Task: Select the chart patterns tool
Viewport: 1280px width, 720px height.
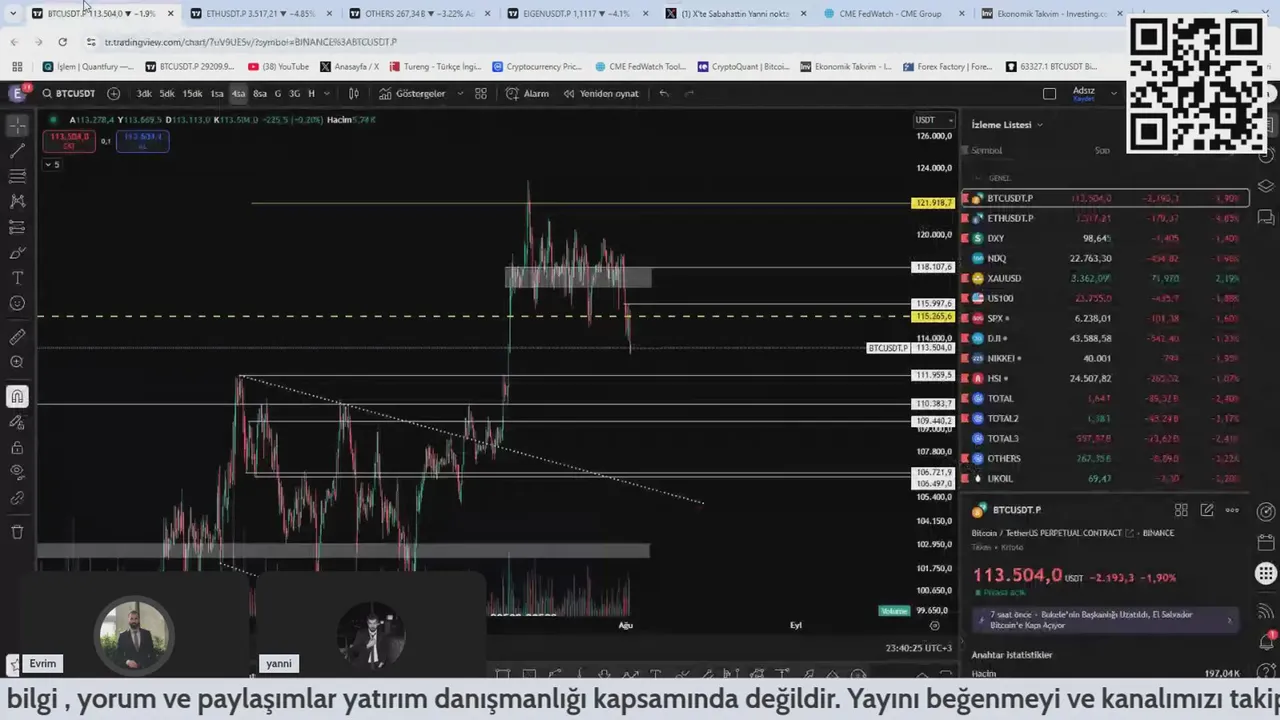Action: 17,201
